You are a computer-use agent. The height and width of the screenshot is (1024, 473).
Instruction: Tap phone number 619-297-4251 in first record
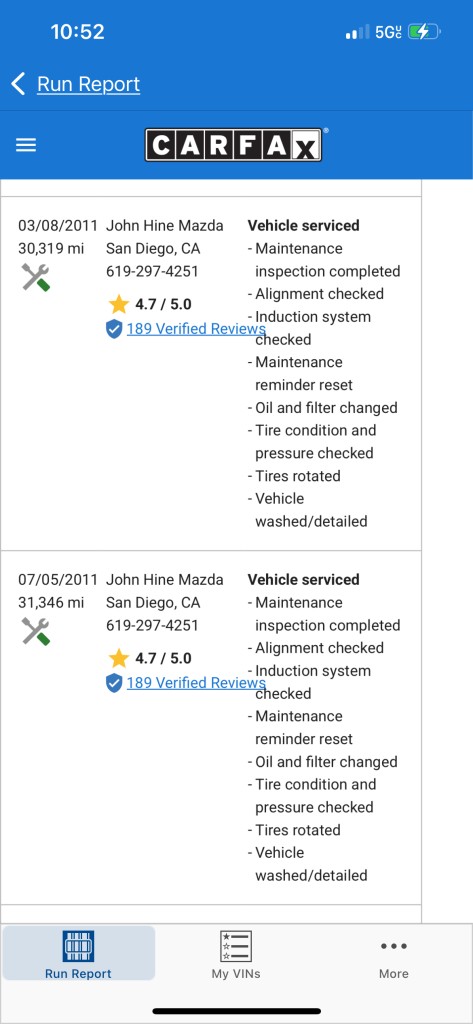tap(152, 271)
